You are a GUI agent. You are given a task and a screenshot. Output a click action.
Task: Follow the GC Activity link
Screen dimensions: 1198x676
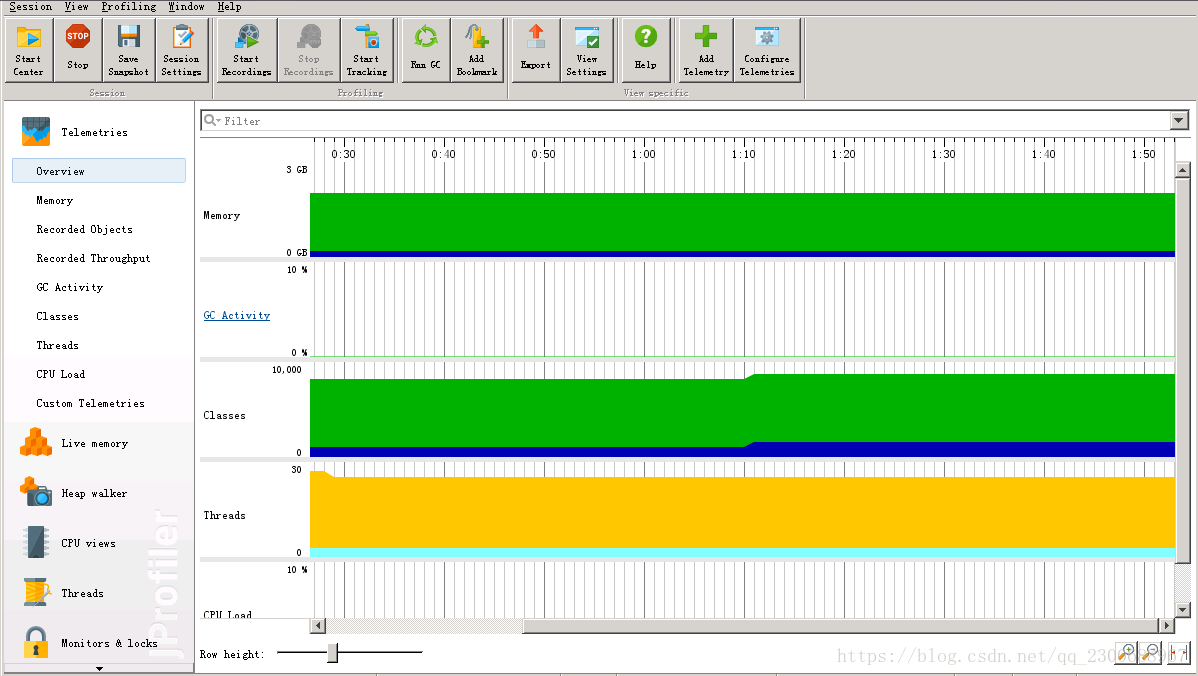tap(237, 315)
